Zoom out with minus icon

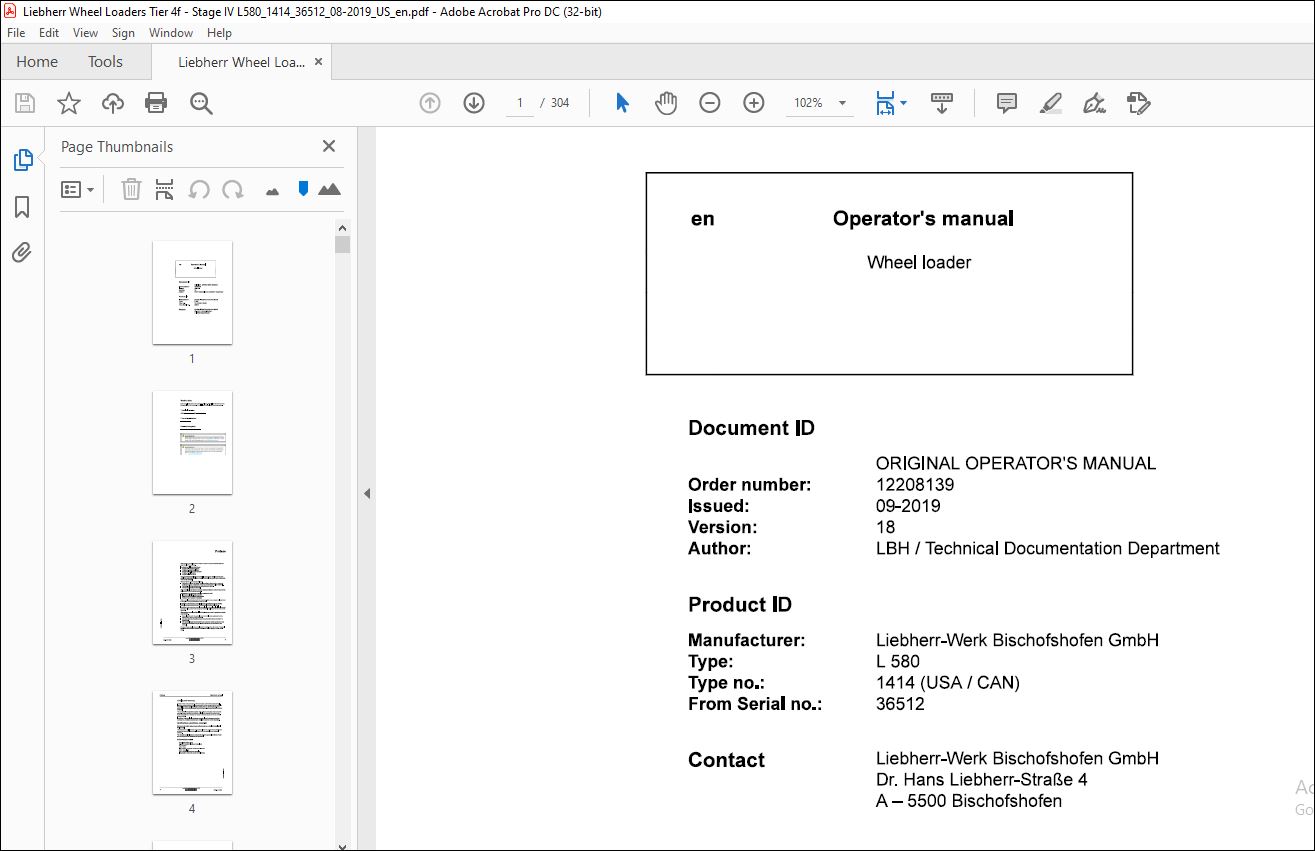[710, 103]
